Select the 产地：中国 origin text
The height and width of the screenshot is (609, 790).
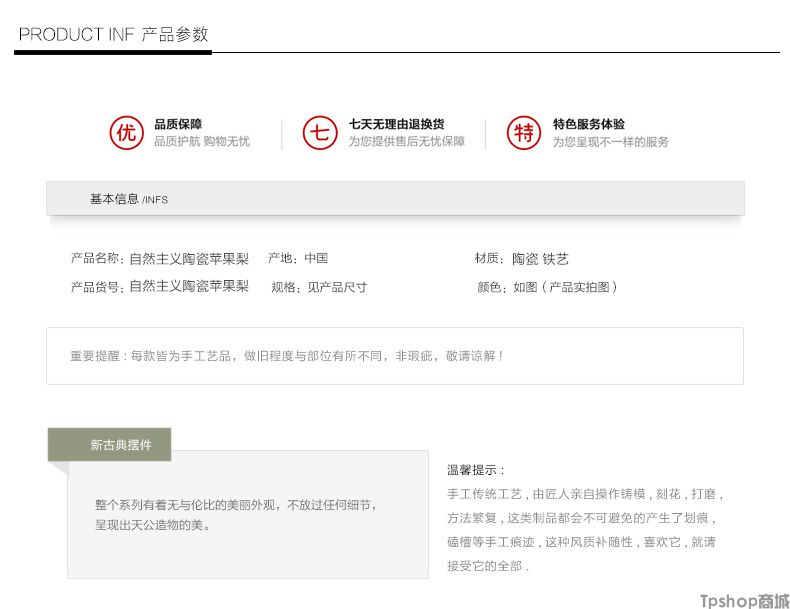[x=298, y=258]
